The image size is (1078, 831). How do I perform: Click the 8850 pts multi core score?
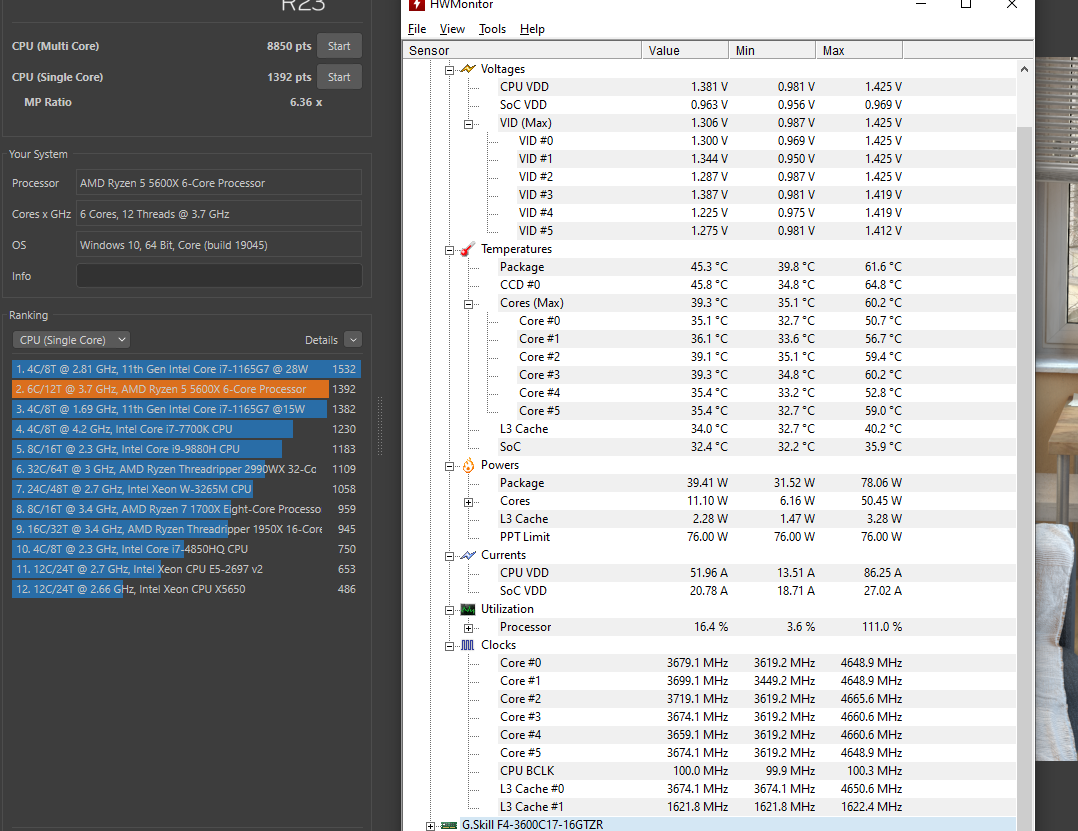(289, 46)
